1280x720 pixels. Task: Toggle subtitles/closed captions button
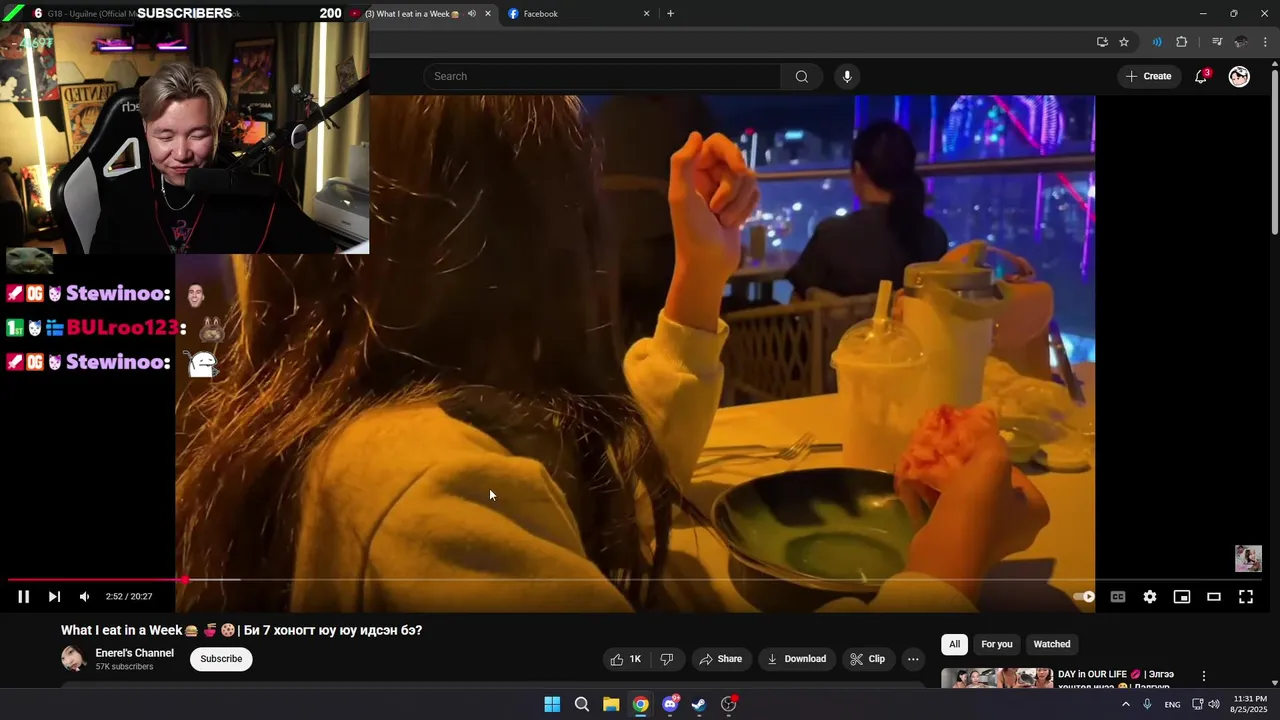click(1118, 597)
